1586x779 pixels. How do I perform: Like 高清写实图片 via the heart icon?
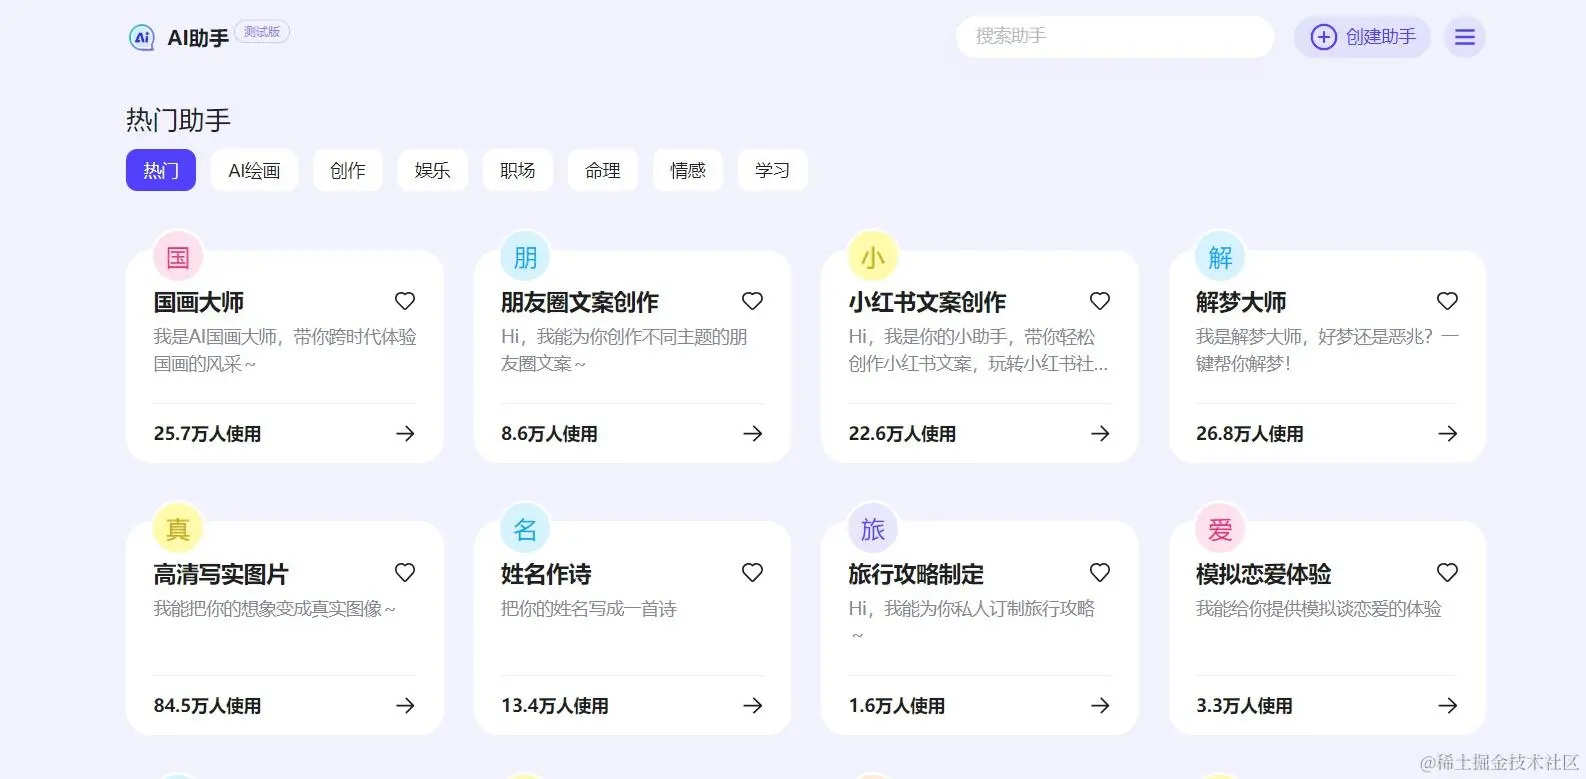(405, 573)
